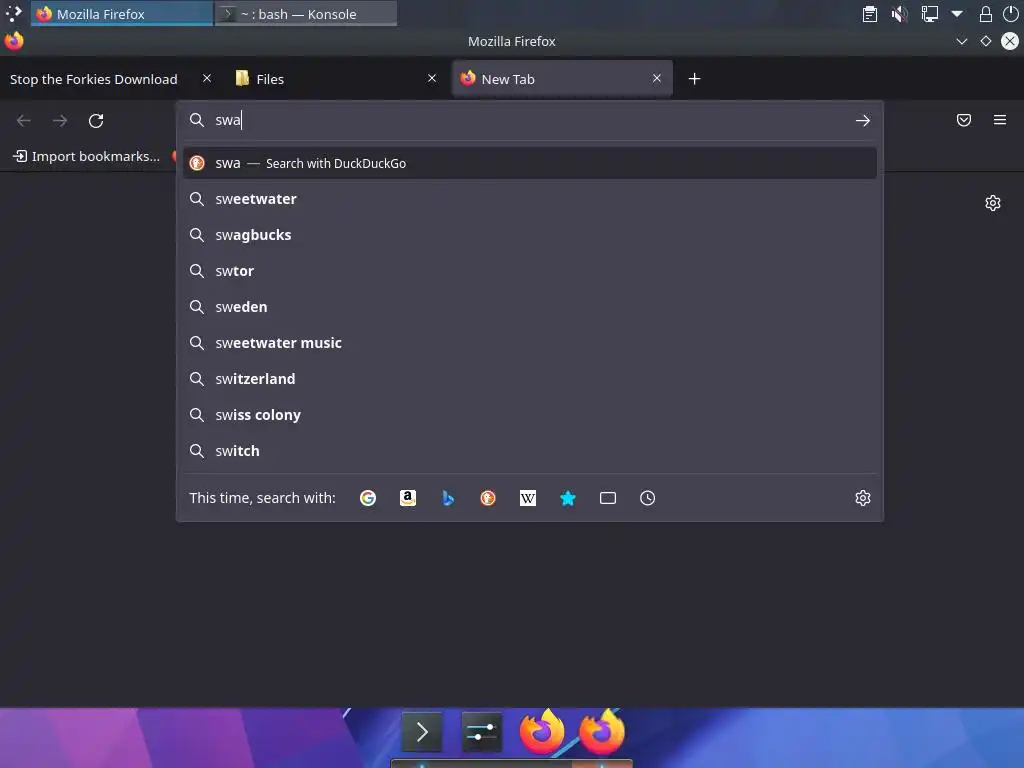
Task: Switch to Stop the Forkies Download tab
Action: [x=93, y=79]
